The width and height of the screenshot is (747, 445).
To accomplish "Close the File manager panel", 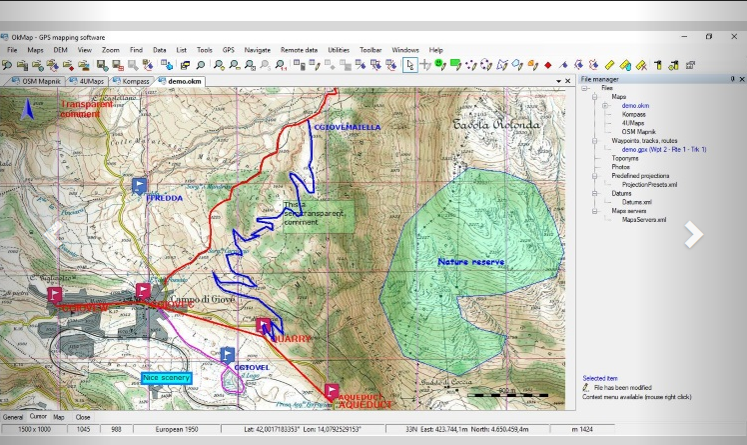I will (741, 79).
